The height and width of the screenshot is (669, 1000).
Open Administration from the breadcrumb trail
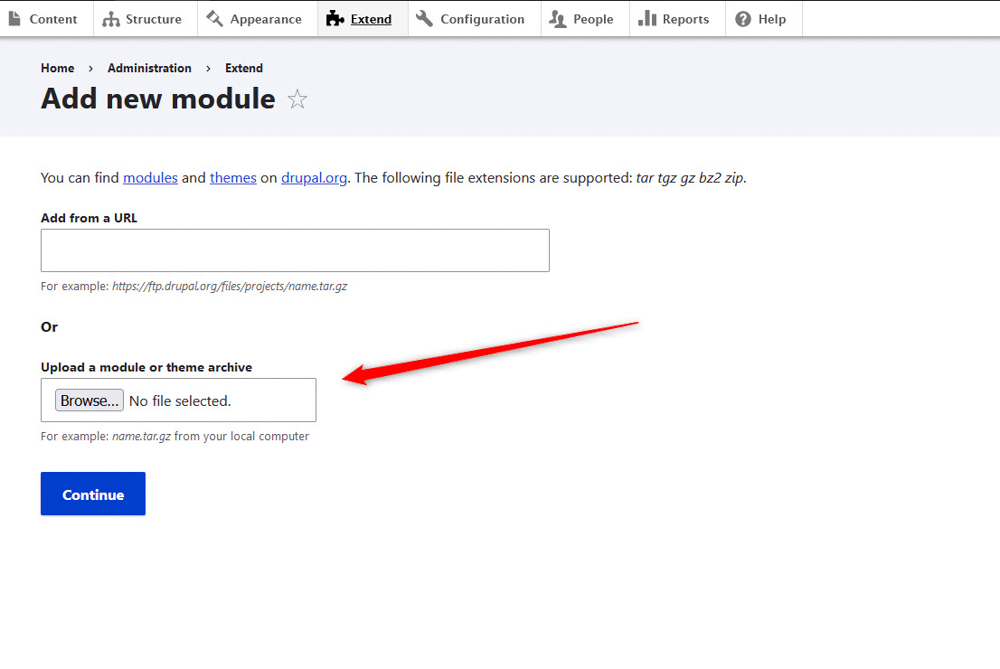[149, 68]
